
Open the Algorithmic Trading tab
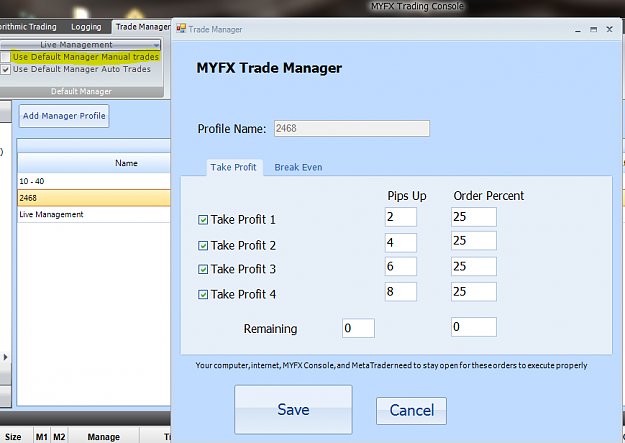click(29, 27)
